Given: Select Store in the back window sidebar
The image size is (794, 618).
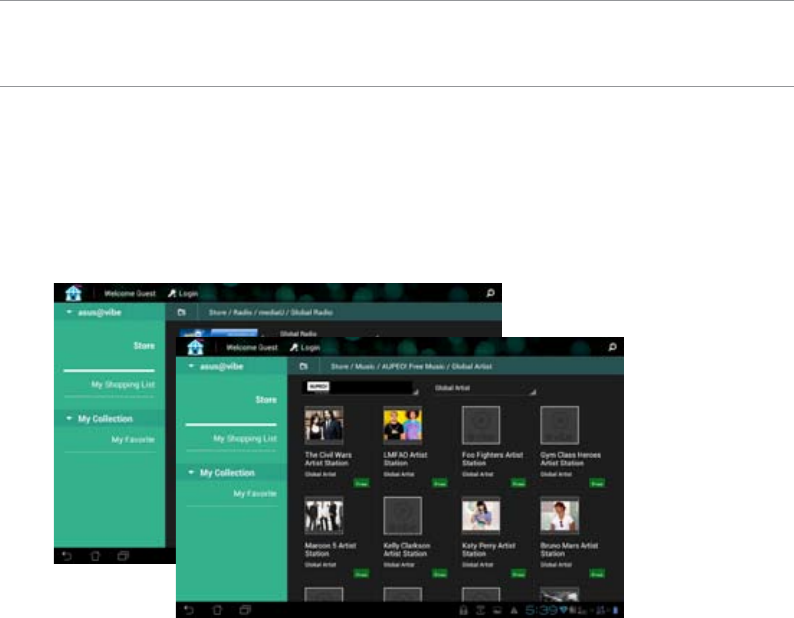Looking at the screenshot, I should pyautogui.click(x=144, y=345).
